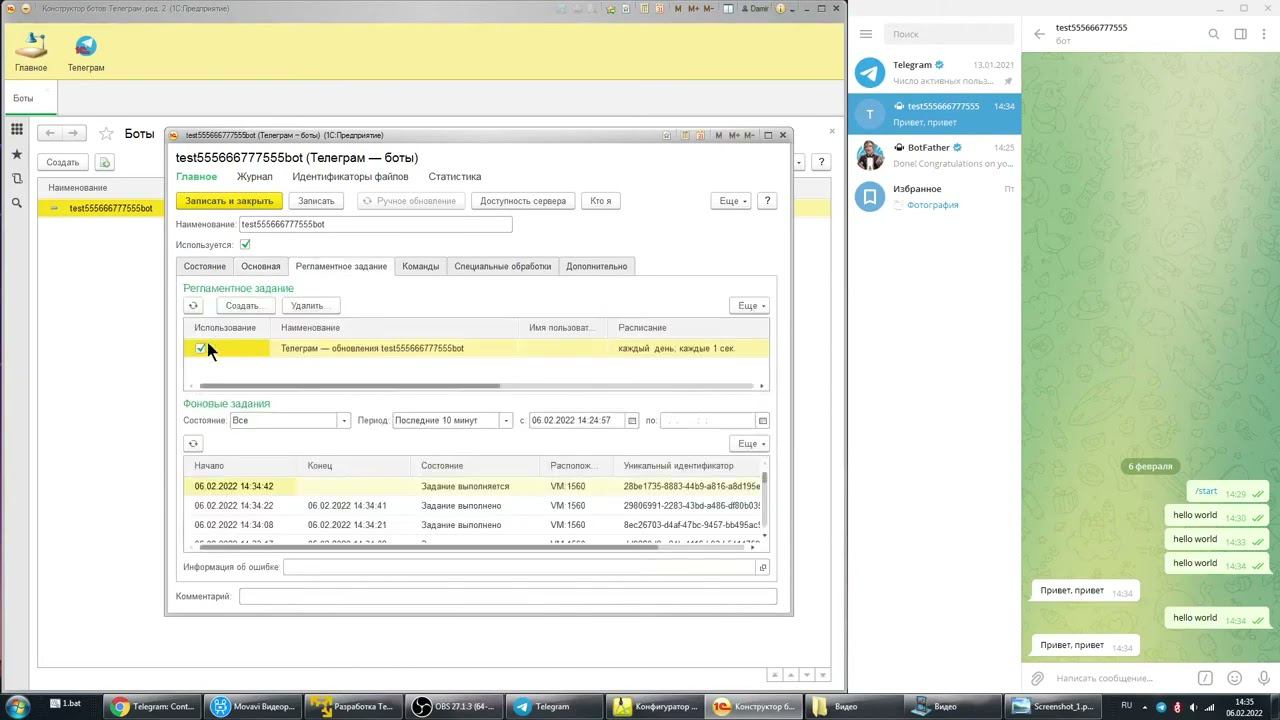
Task: Click Удалить in Регламентное задание section
Action: [x=310, y=306]
